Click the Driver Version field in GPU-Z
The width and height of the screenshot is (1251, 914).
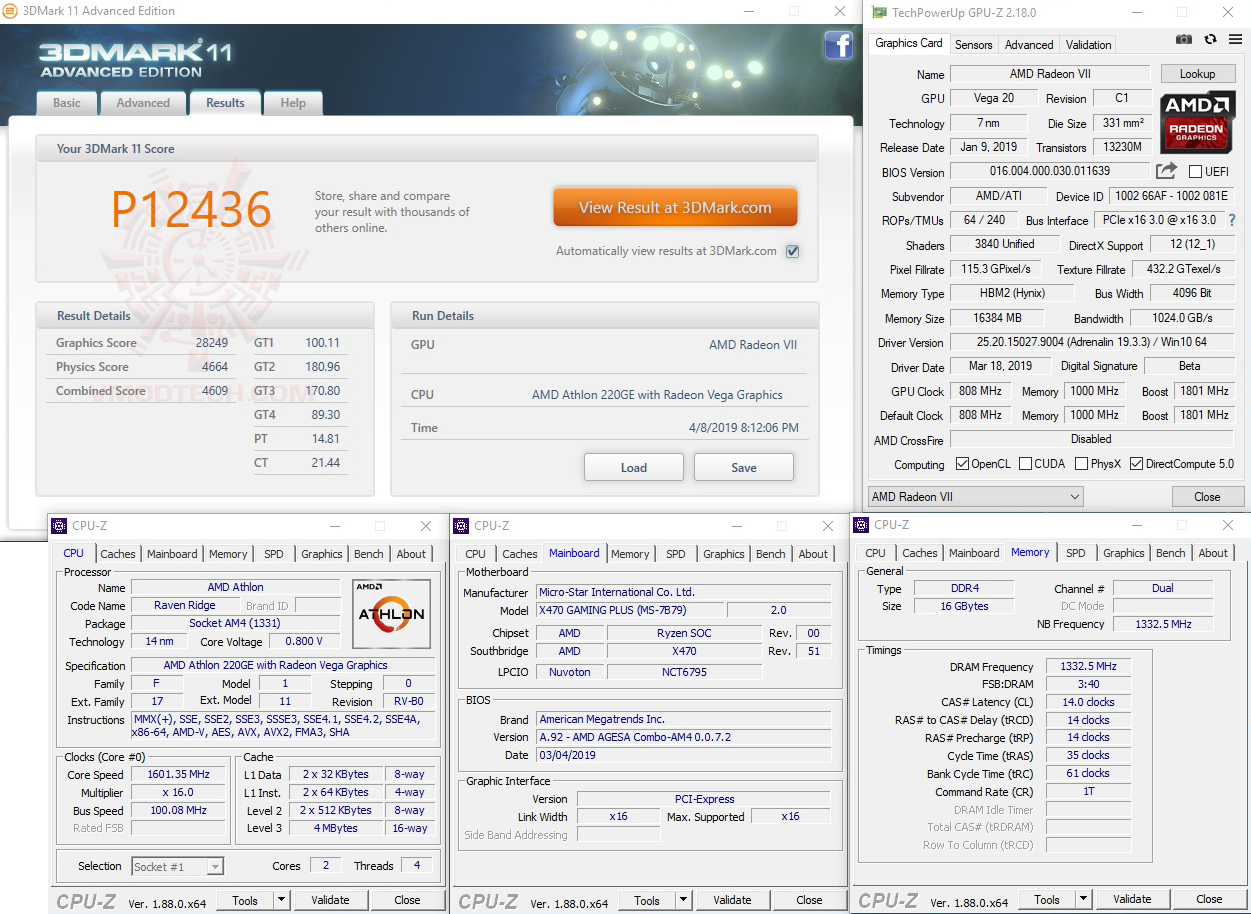click(x=1091, y=342)
